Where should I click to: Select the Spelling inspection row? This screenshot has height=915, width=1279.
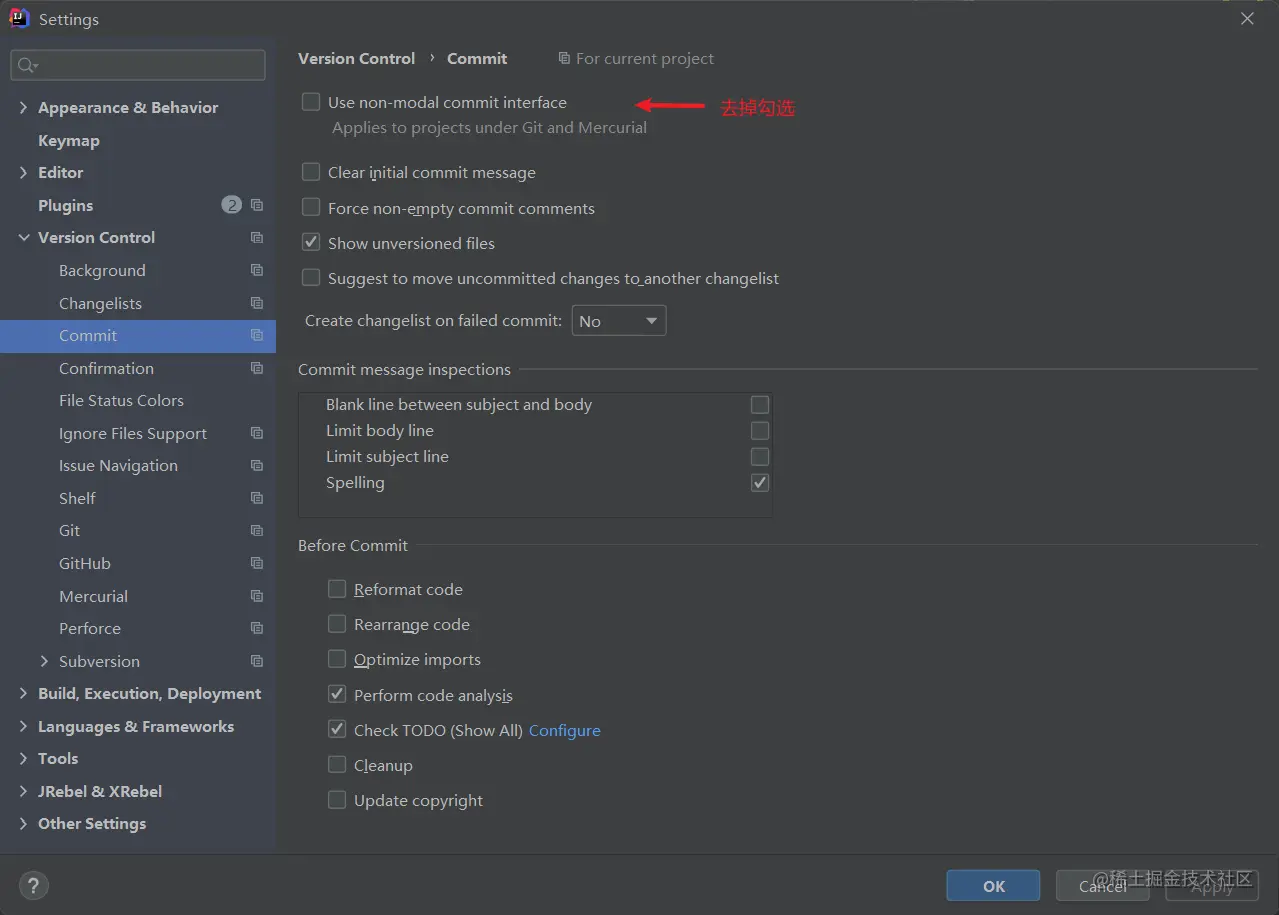pyautogui.click(x=535, y=482)
